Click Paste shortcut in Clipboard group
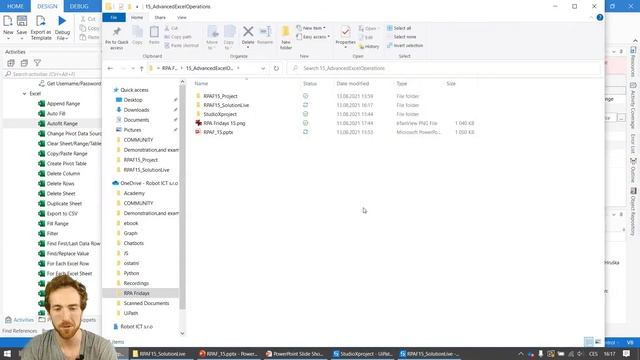640x360 pixels. point(182,46)
